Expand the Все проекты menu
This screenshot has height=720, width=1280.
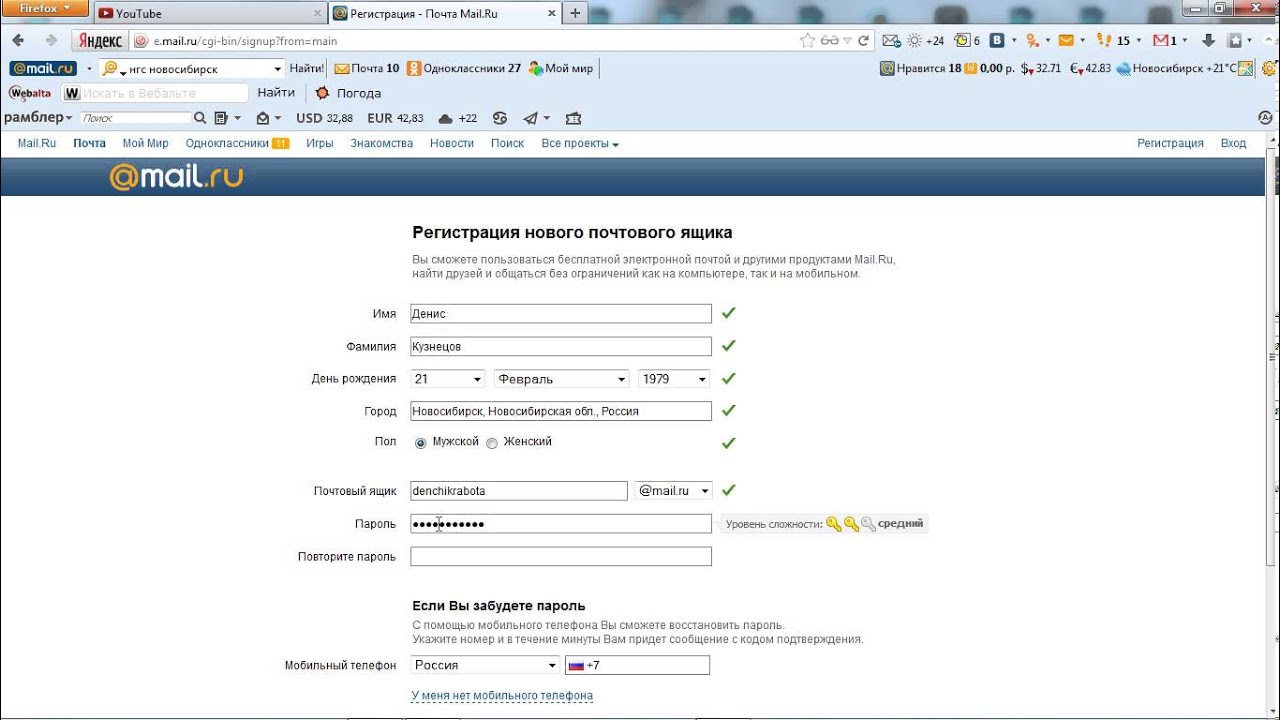580,144
